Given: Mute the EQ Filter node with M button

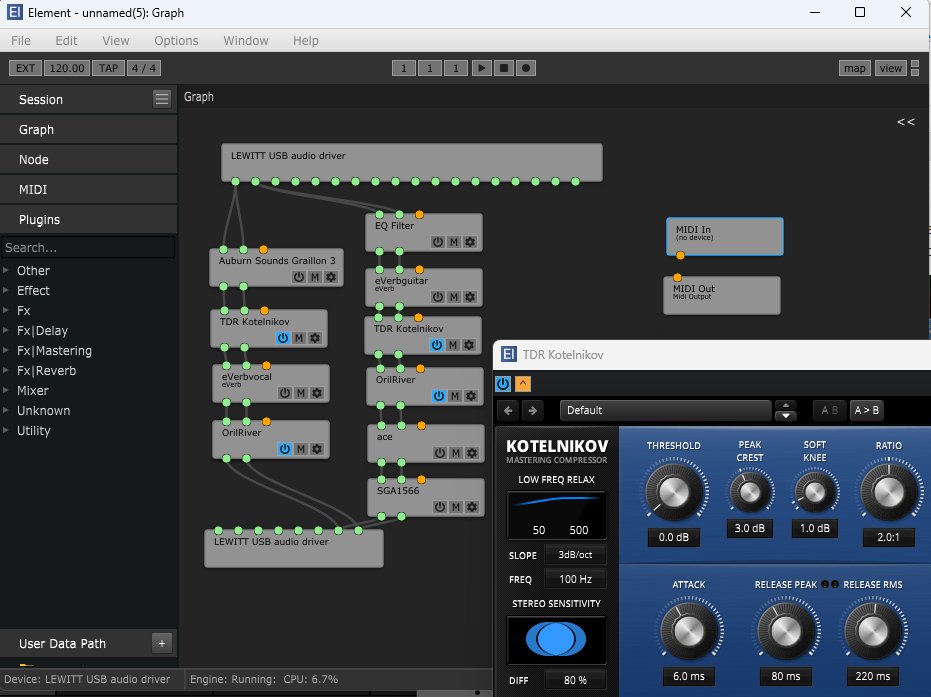Looking at the screenshot, I should (x=454, y=242).
